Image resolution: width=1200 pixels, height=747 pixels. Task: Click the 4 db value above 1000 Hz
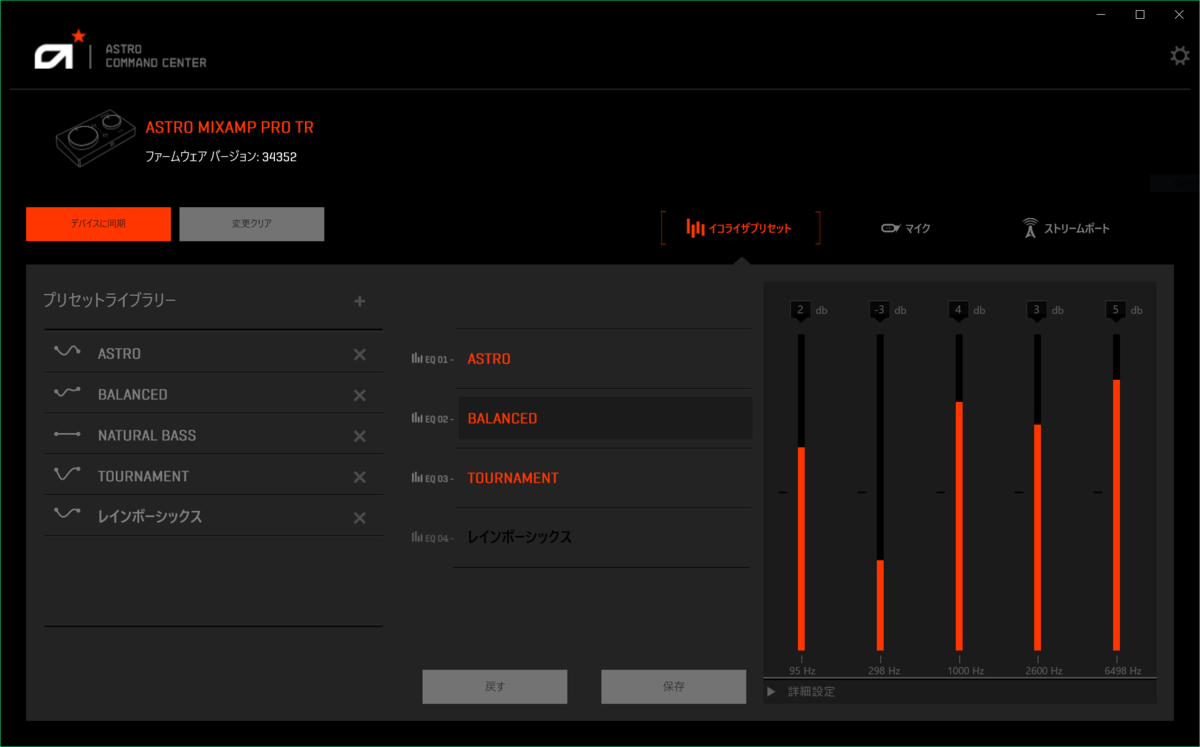click(x=958, y=311)
